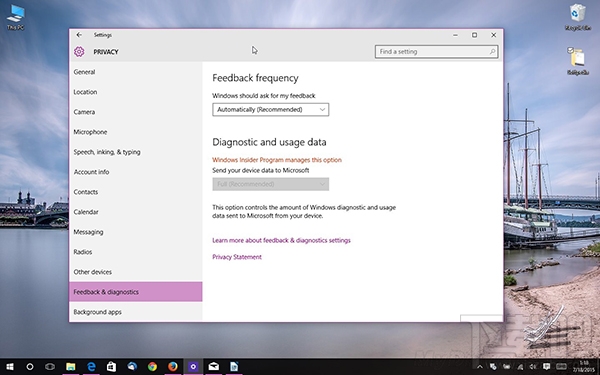Open Account info privacy settings
The height and width of the screenshot is (375, 600).
point(135,172)
